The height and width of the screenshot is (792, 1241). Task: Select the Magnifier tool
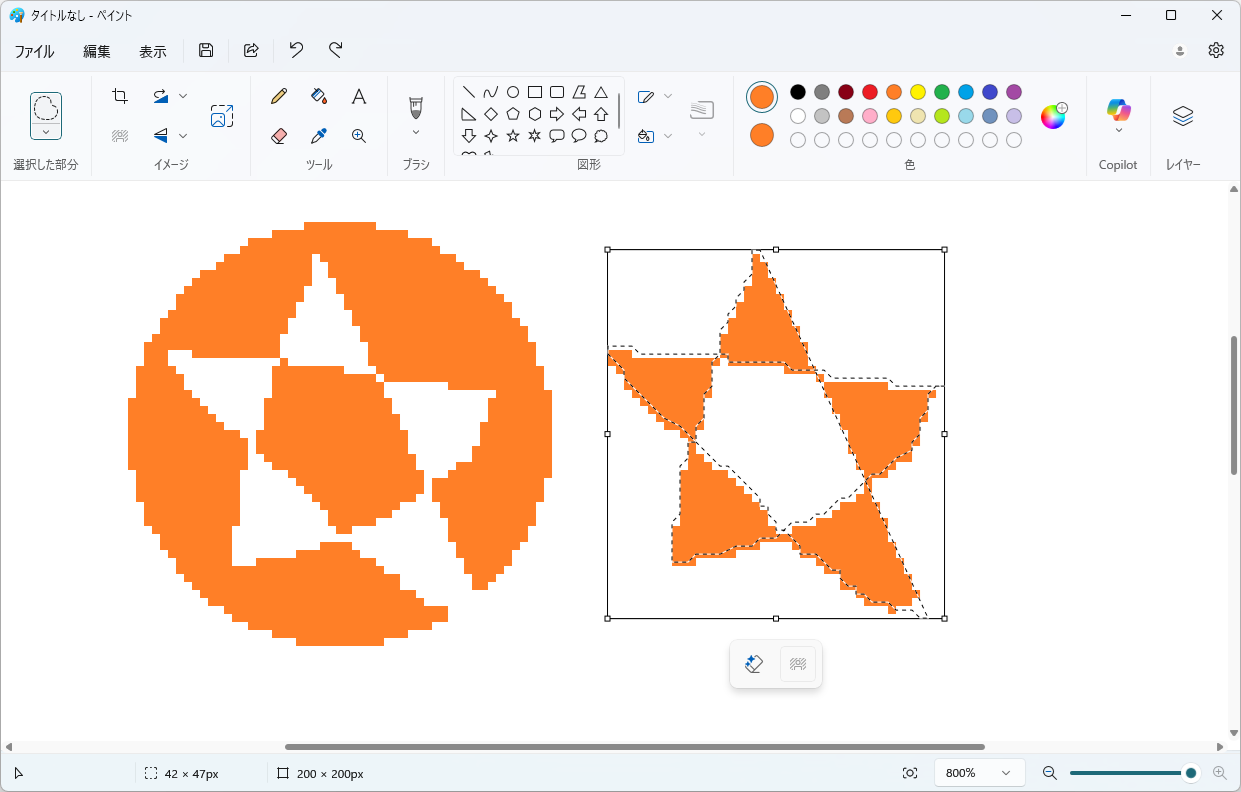click(x=359, y=136)
